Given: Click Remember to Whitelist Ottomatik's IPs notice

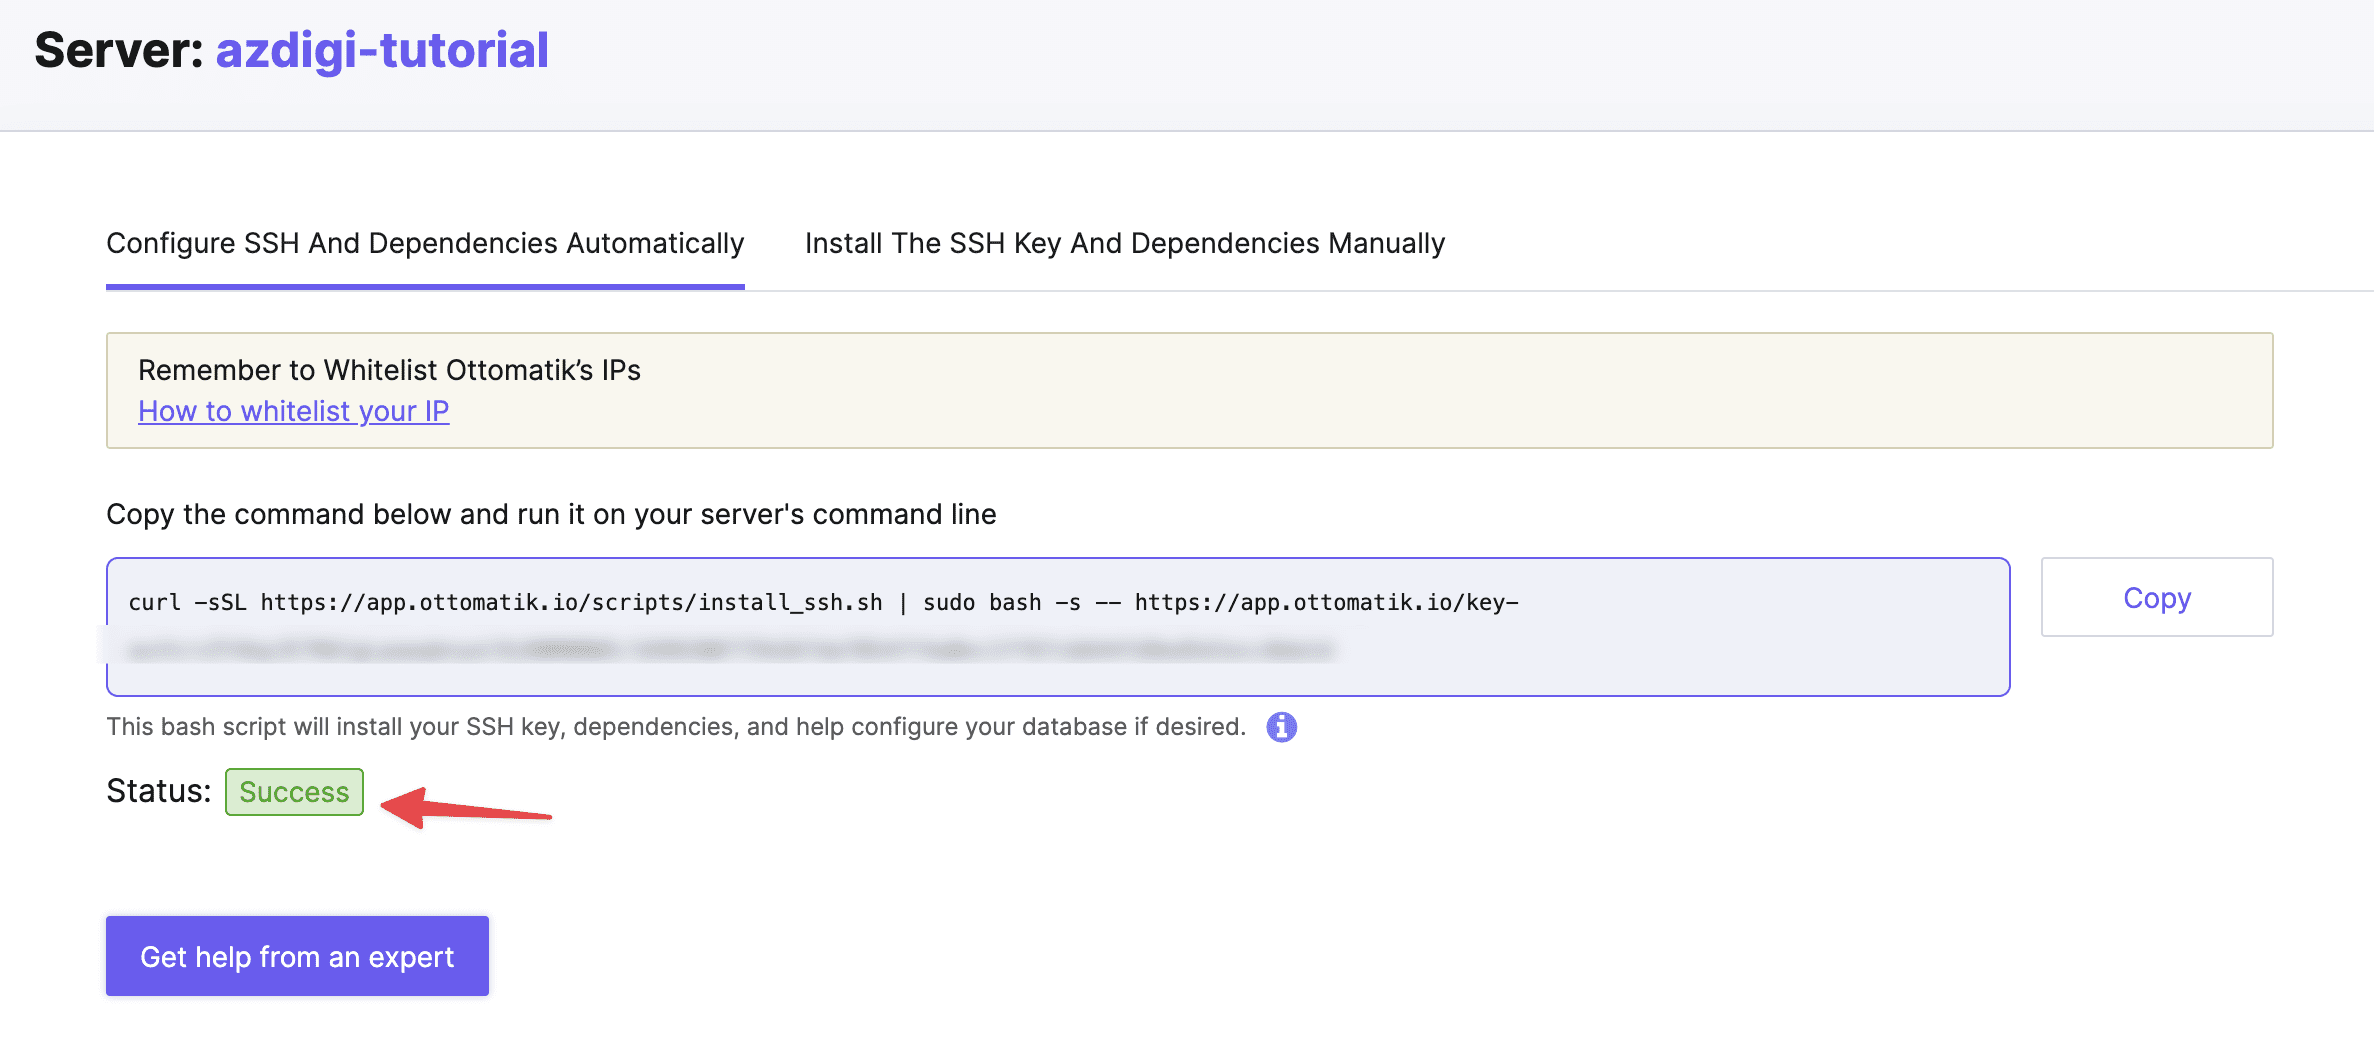Looking at the screenshot, I should [389, 370].
